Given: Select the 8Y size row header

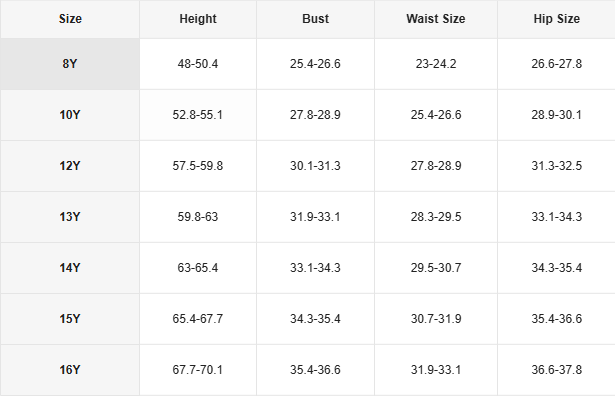Looking at the screenshot, I should (x=70, y=64).
